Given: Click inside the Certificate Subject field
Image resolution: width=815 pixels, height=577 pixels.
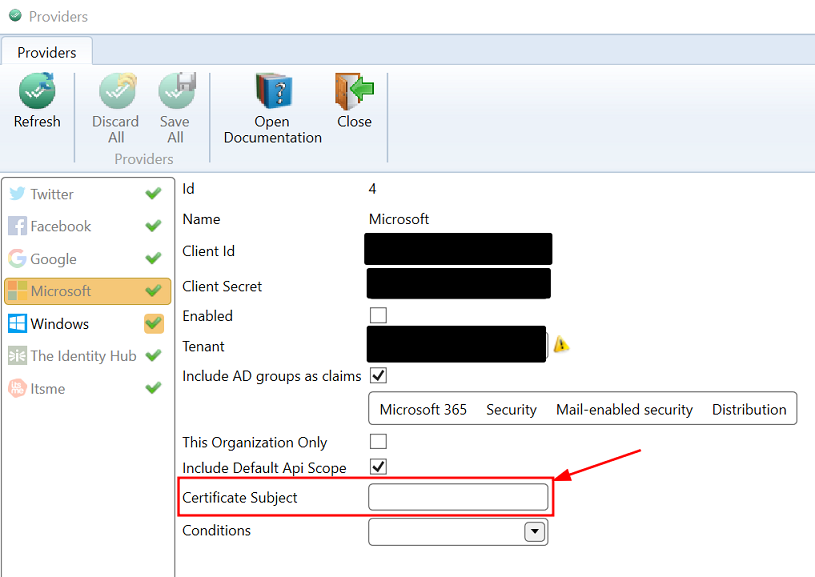Looking at the screenshot, I should coord(458,497).
